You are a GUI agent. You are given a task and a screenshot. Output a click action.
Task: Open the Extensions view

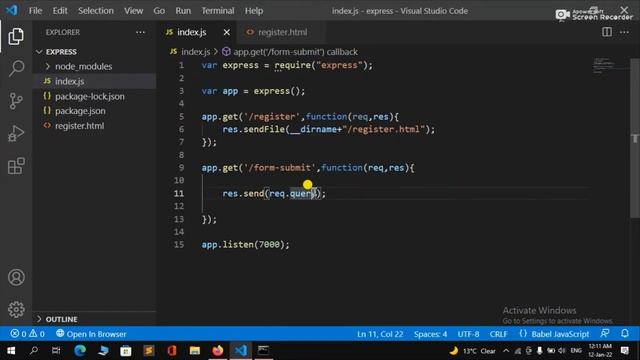16,166
